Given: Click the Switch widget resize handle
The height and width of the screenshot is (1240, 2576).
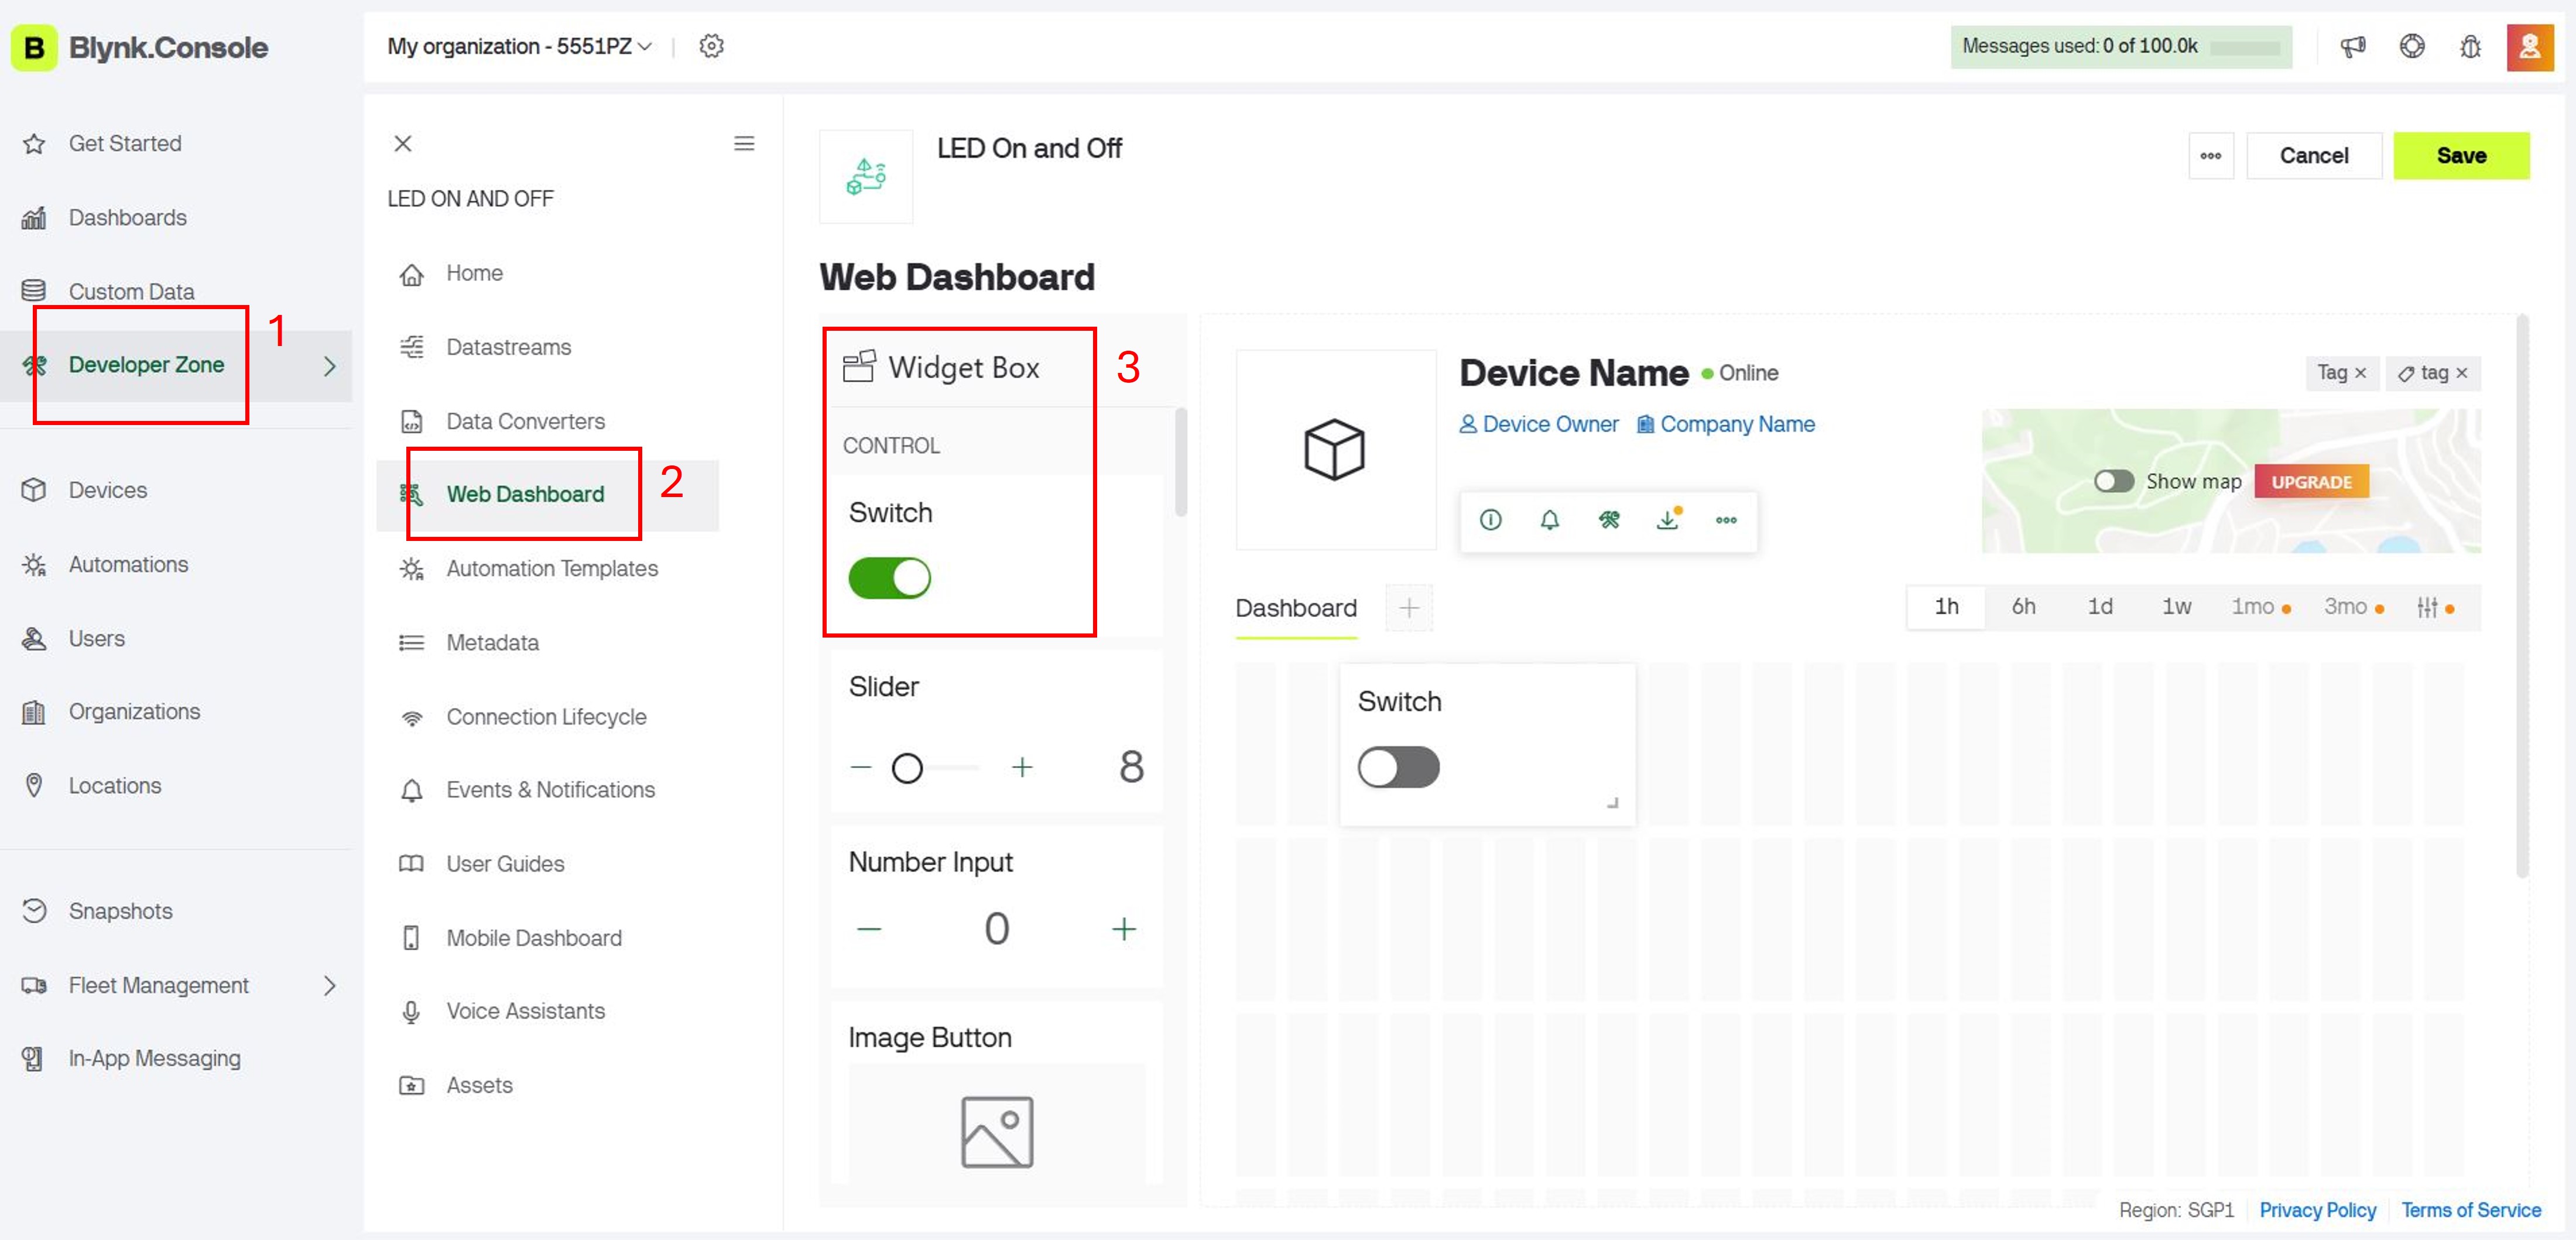Looking at the screenshot, I should (1612, 802).
